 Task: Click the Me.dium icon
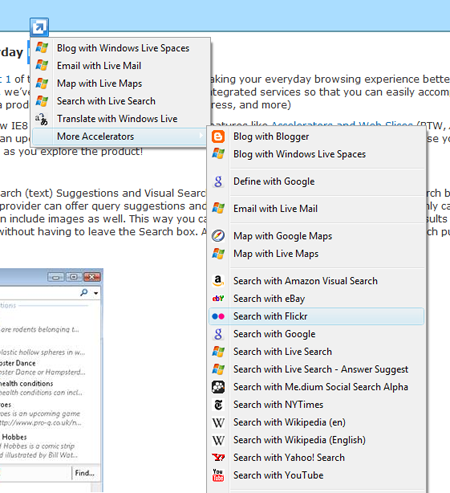point(218,387)
